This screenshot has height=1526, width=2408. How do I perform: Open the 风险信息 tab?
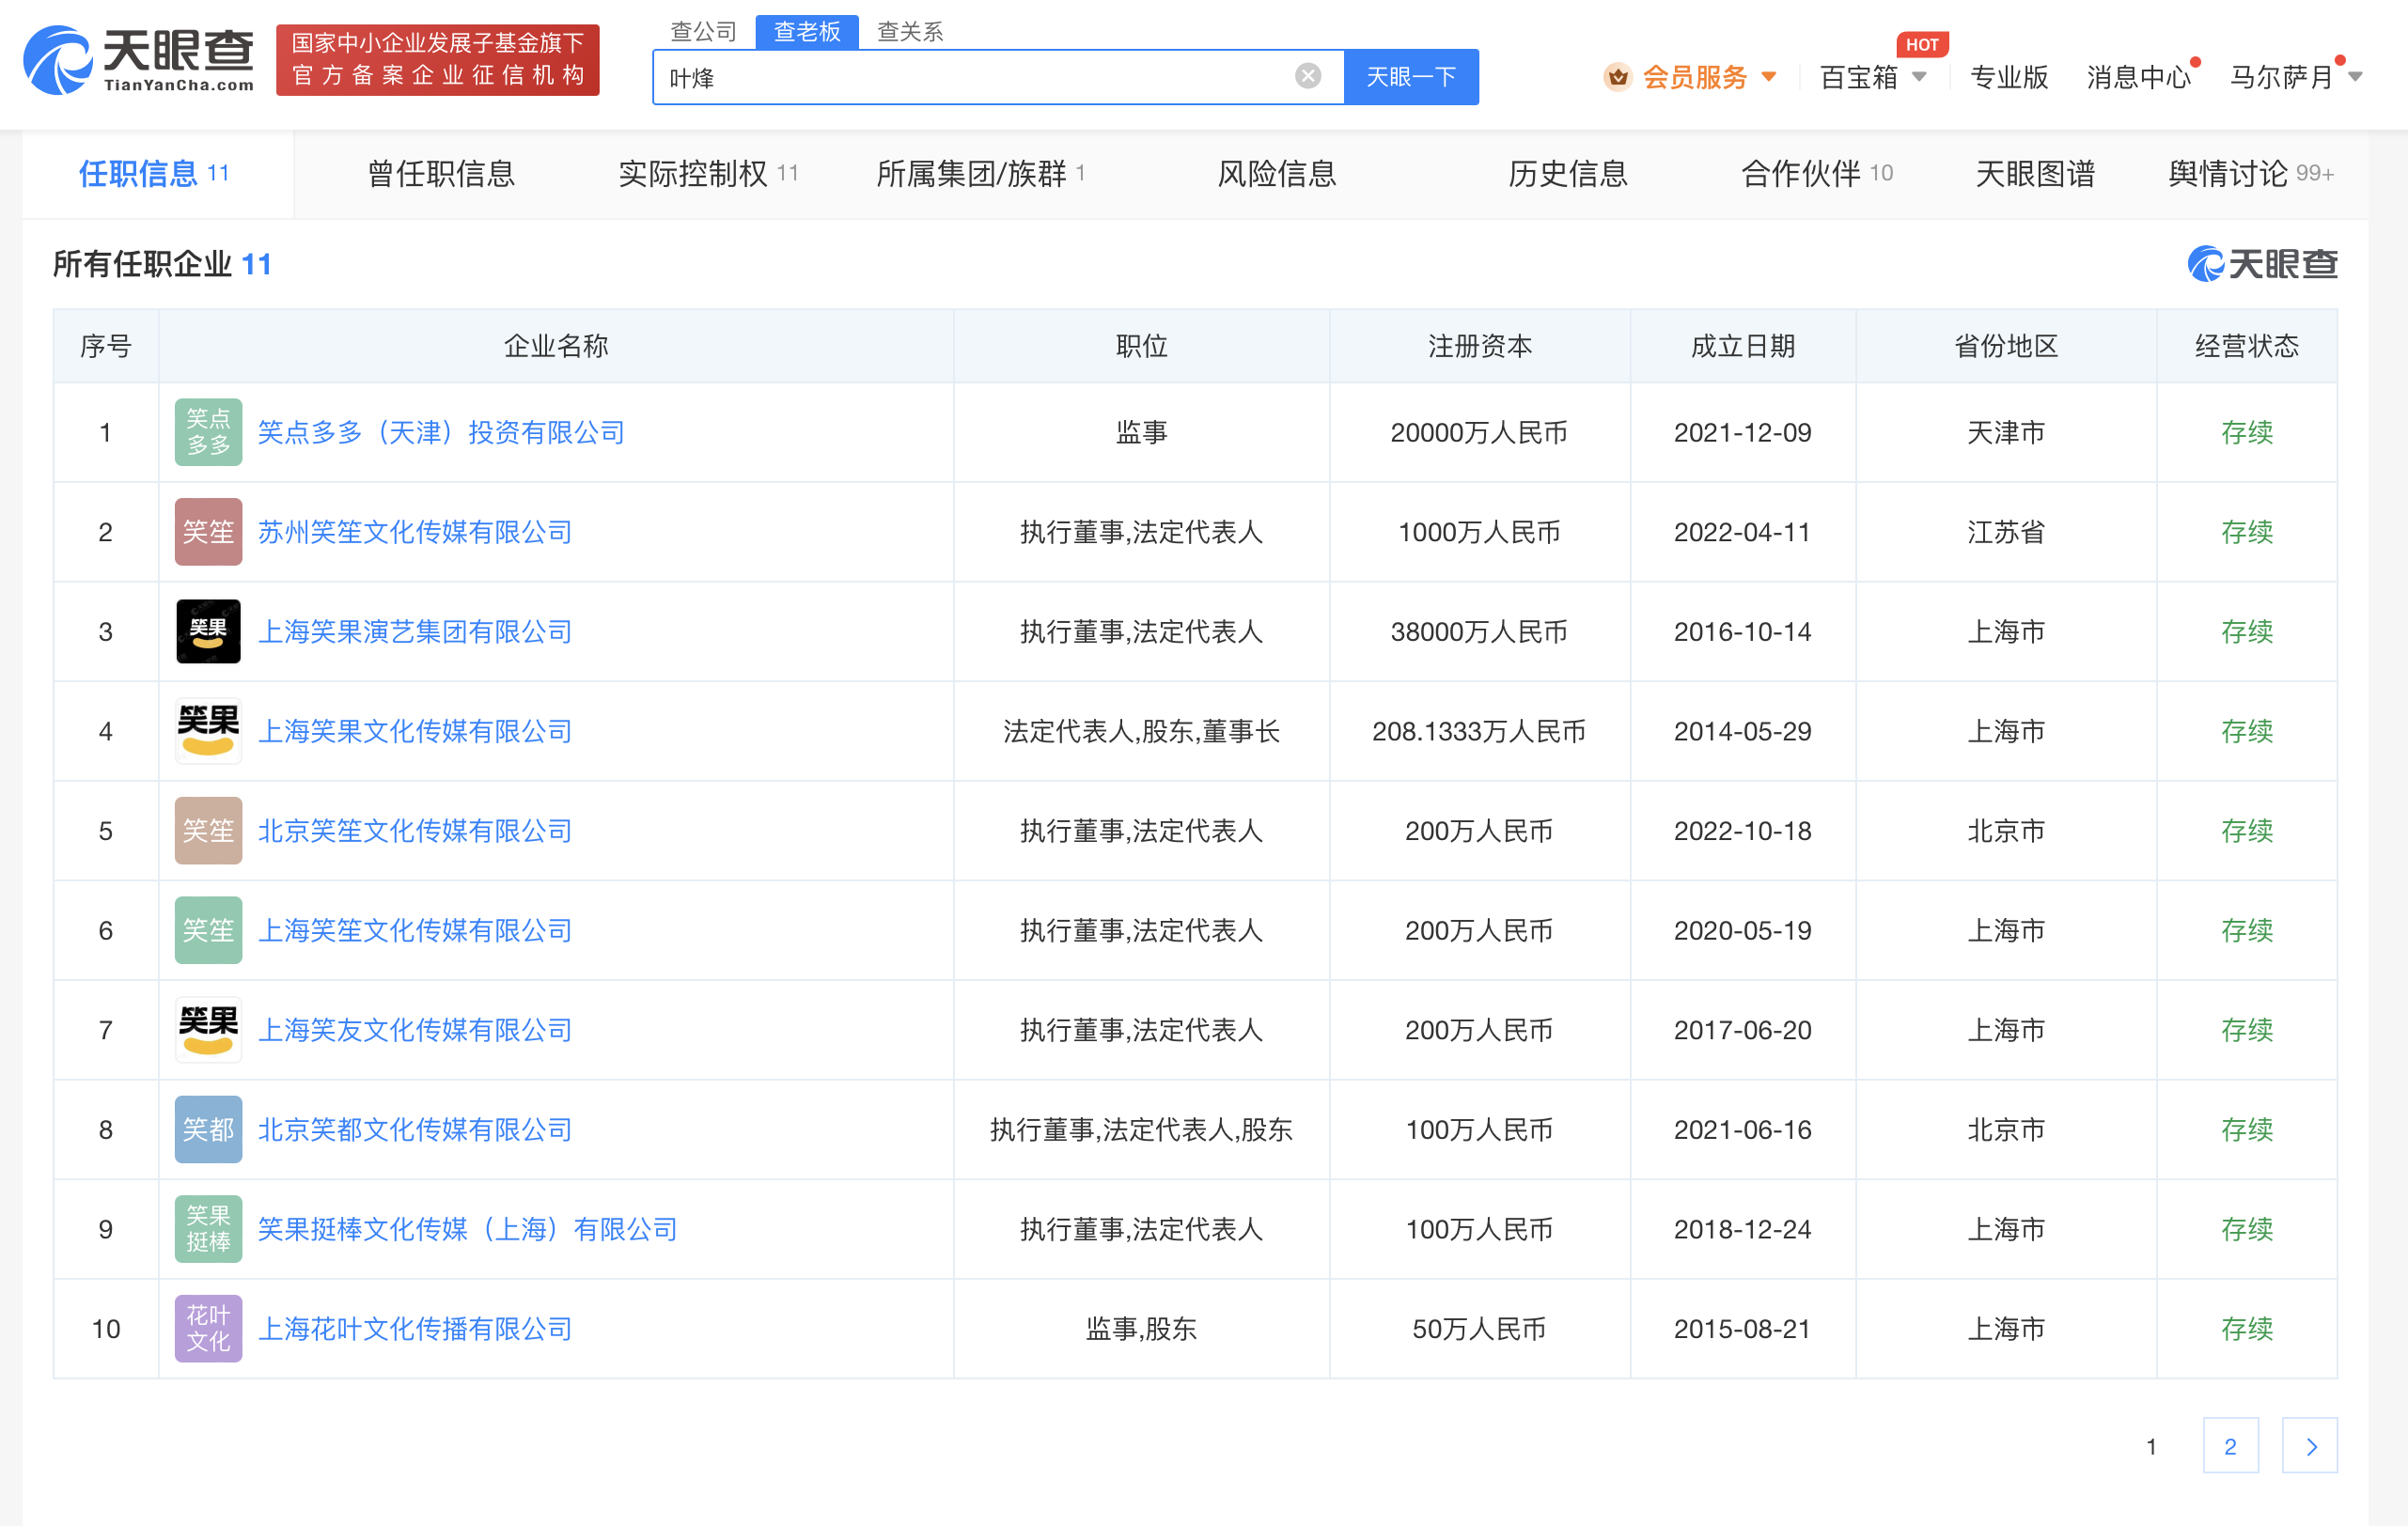[x=1277, y=173]
